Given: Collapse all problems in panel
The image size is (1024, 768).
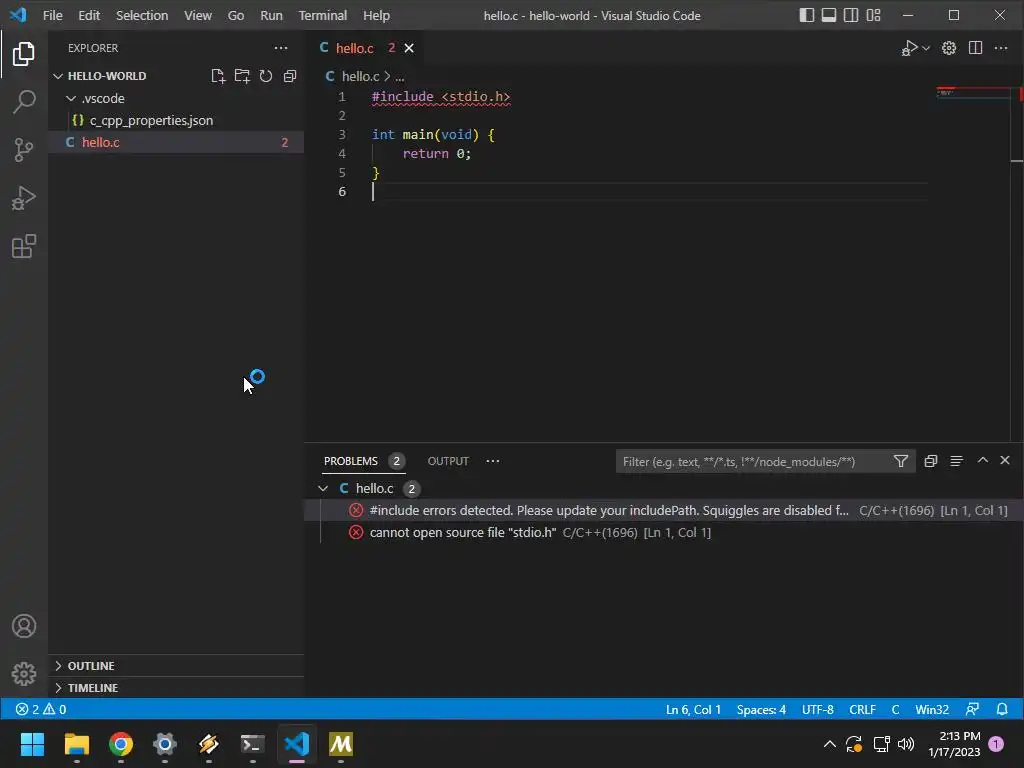Looking at the screenshot, I should coord(931,461).
